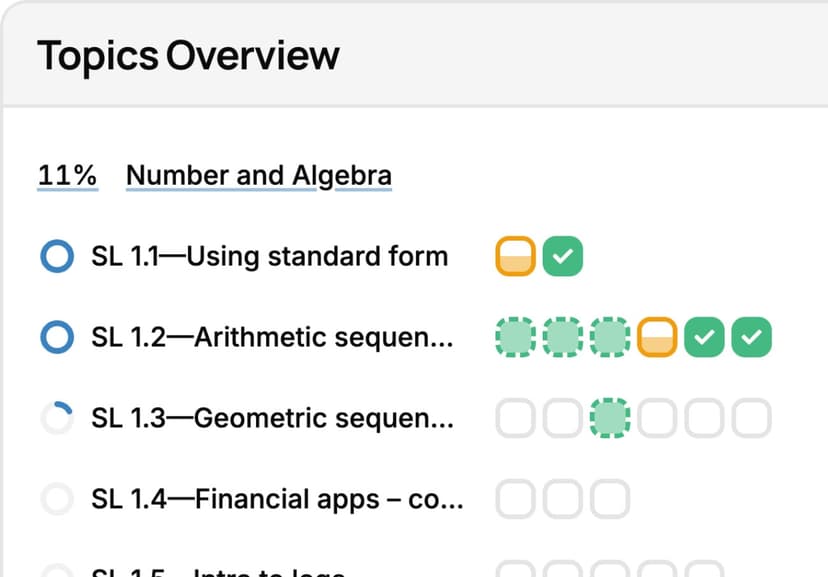The image size is (828, 577).
Task: Select the dashed green badge in SL 1.3 row
Action: coord(609,418)
